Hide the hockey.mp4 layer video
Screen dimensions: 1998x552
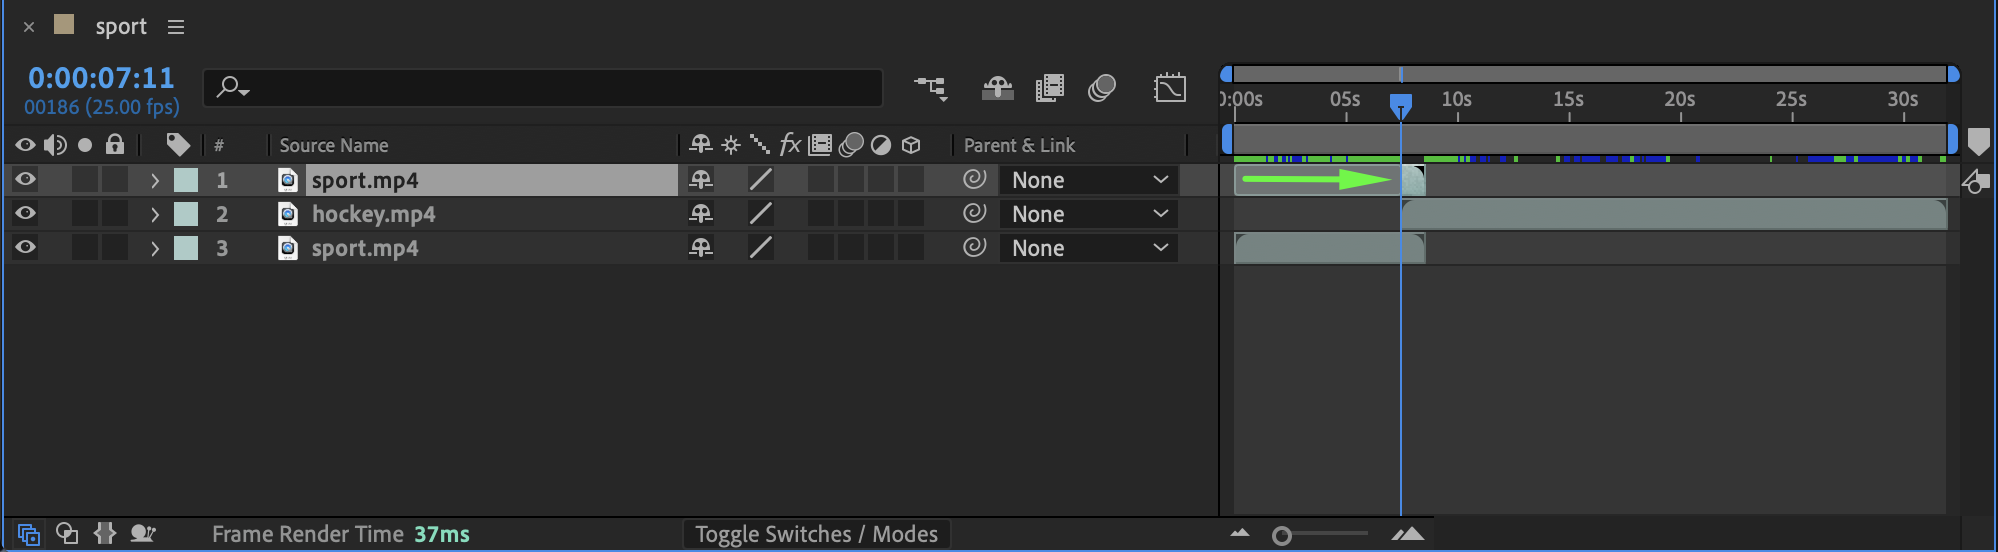[x=25, y=213]
